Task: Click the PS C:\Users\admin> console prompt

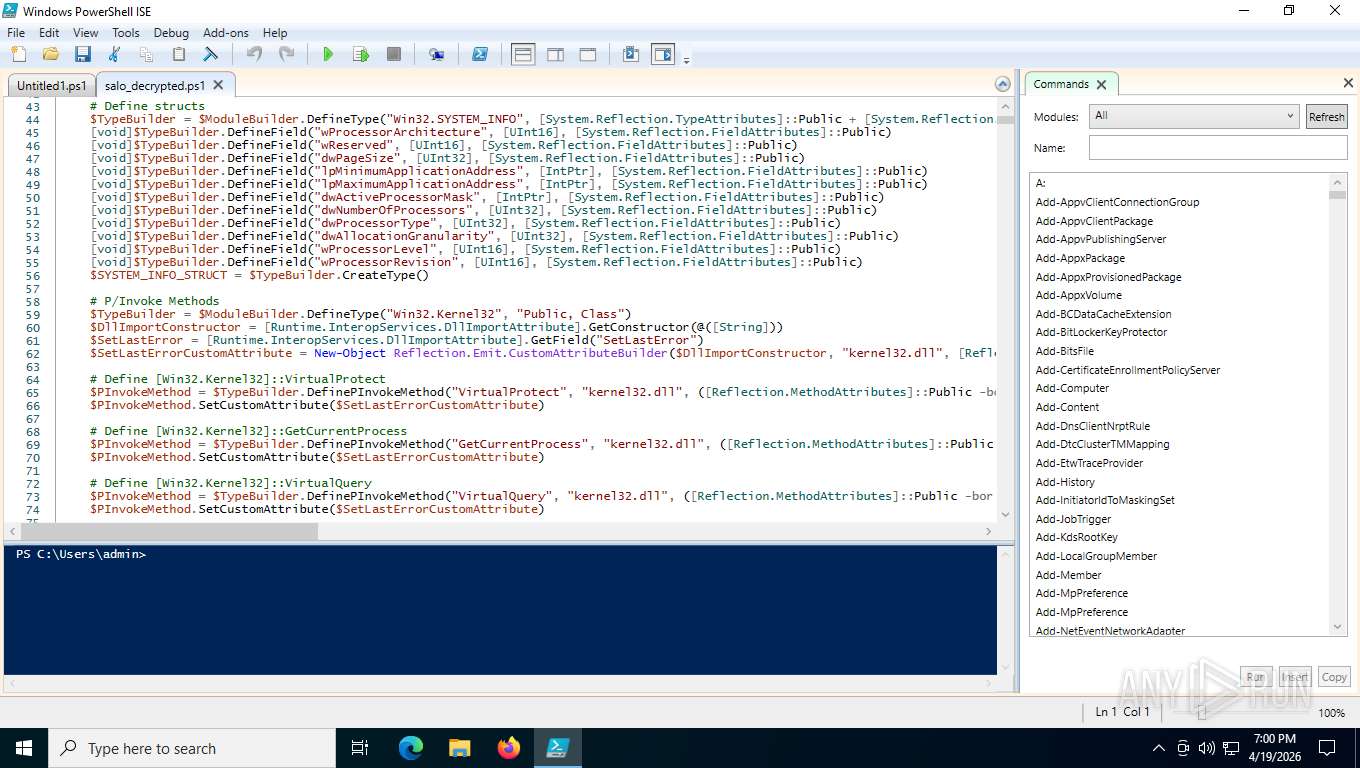Action: click(81, 554)
